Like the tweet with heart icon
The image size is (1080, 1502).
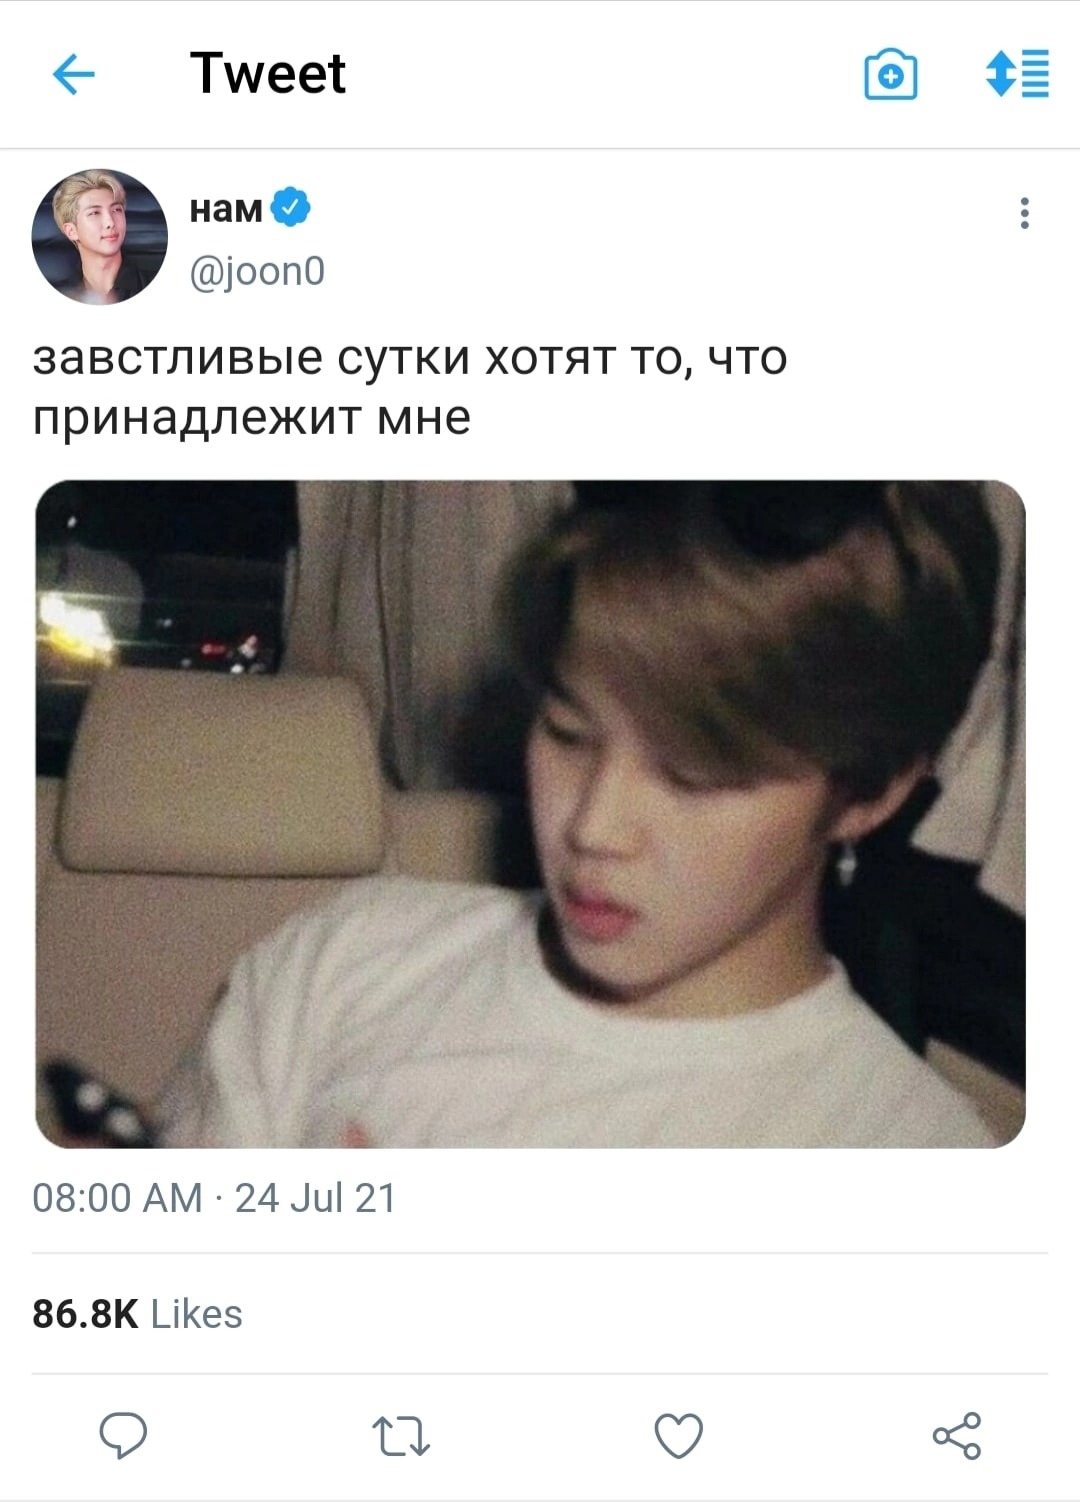coord(679,1436)
